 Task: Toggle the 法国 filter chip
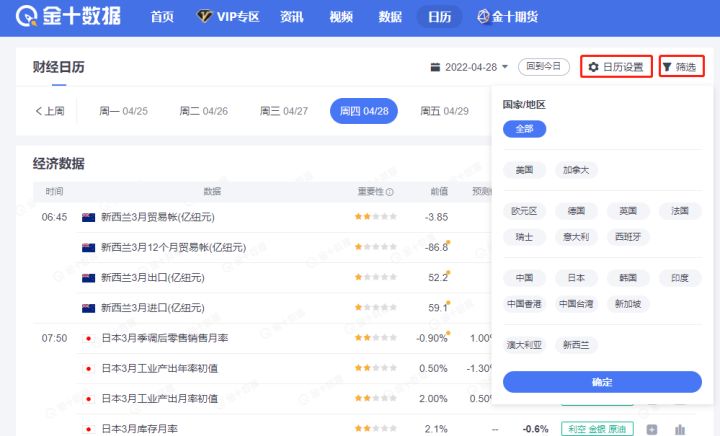[680, 211]
